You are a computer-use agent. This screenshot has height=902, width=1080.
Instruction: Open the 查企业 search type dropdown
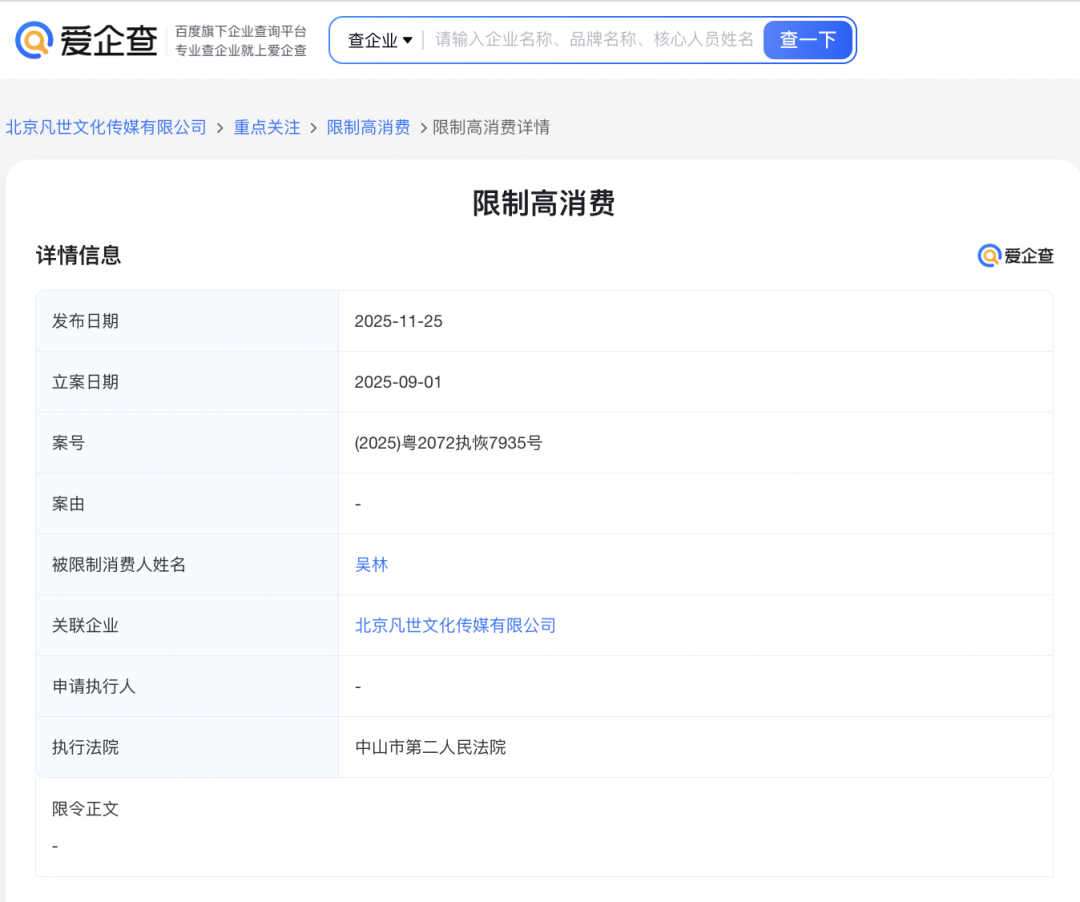tap(379, 41)
